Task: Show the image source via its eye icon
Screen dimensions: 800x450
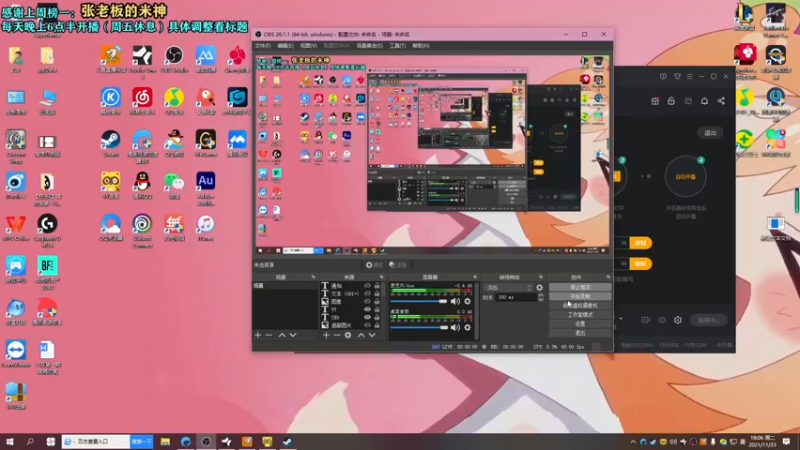Action: coord(367,302)
